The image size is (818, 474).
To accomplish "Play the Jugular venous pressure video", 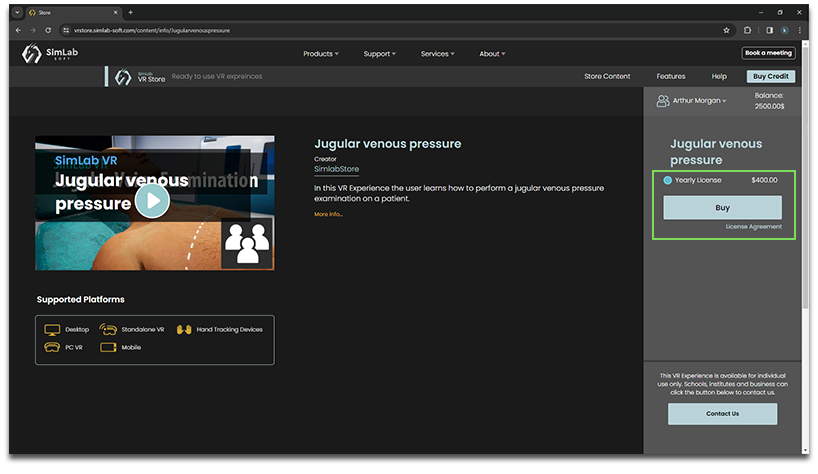I will [152, 200].
